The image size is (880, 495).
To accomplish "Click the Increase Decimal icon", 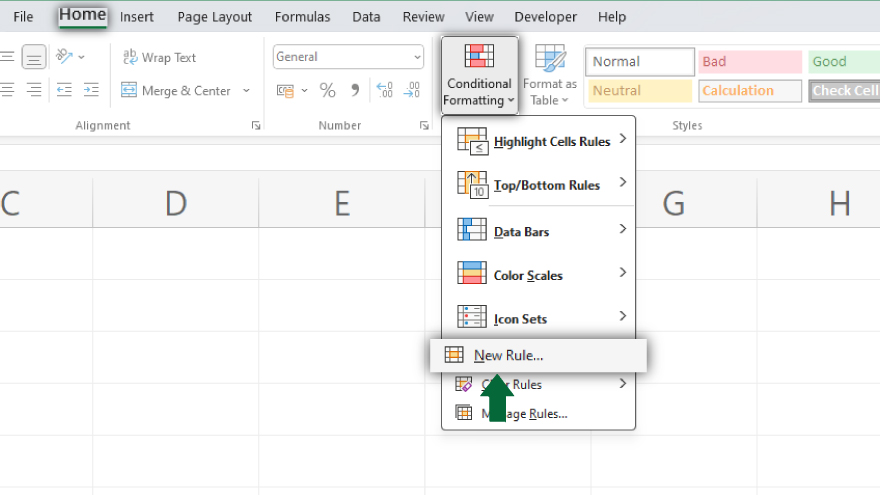I will tap(384, 91).
